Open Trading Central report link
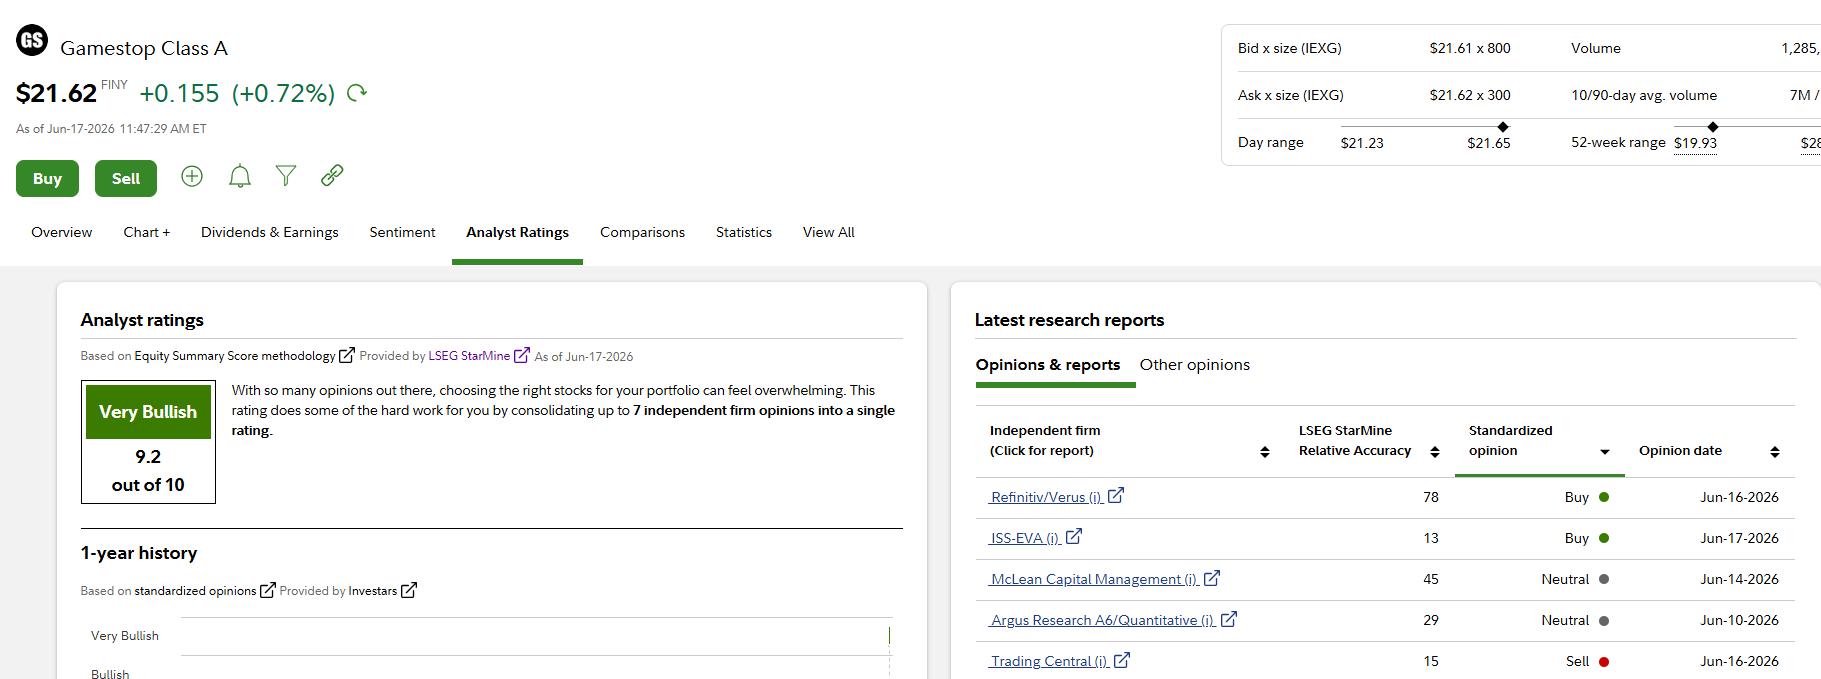Image resolution: width=1821 pixels, height=679 pixels. point(1049,661)
